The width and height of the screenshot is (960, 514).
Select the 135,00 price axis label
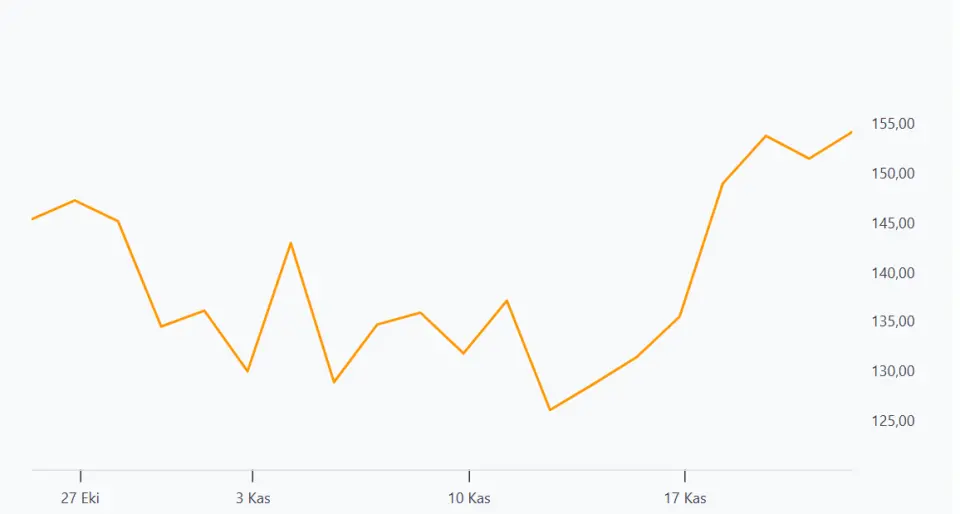(893, 321)
